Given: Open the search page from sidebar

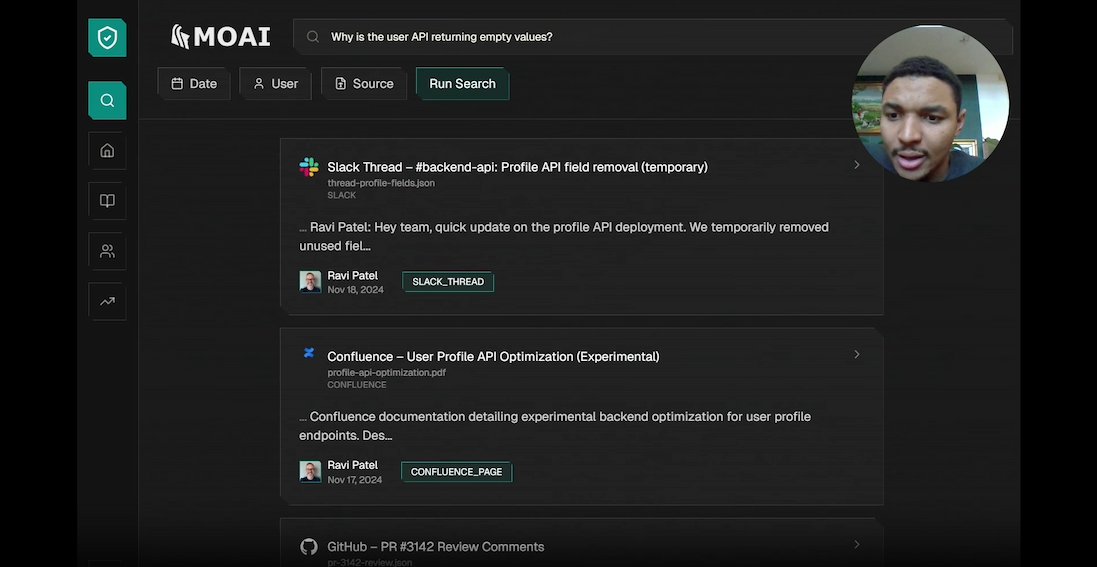Looking at the screenshot, I should 107,100.
